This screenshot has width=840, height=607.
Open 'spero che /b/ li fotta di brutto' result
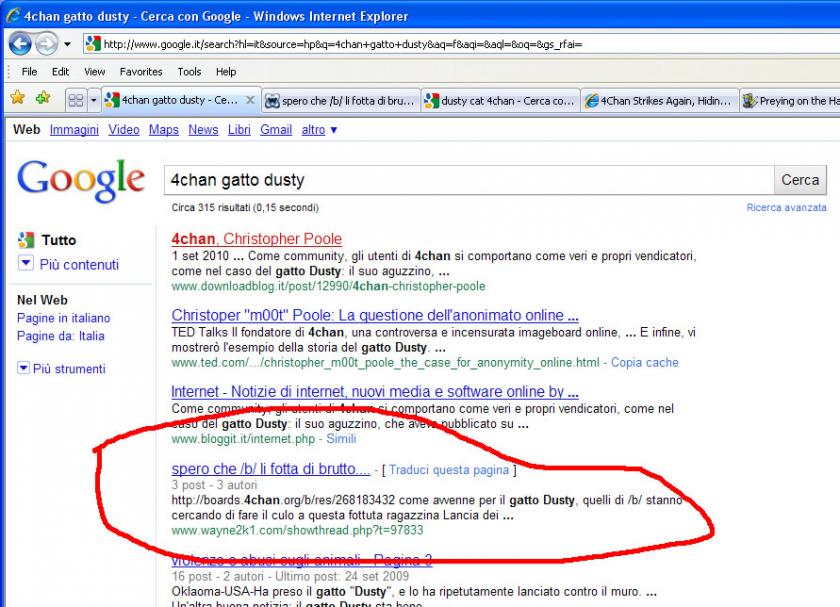271,469
